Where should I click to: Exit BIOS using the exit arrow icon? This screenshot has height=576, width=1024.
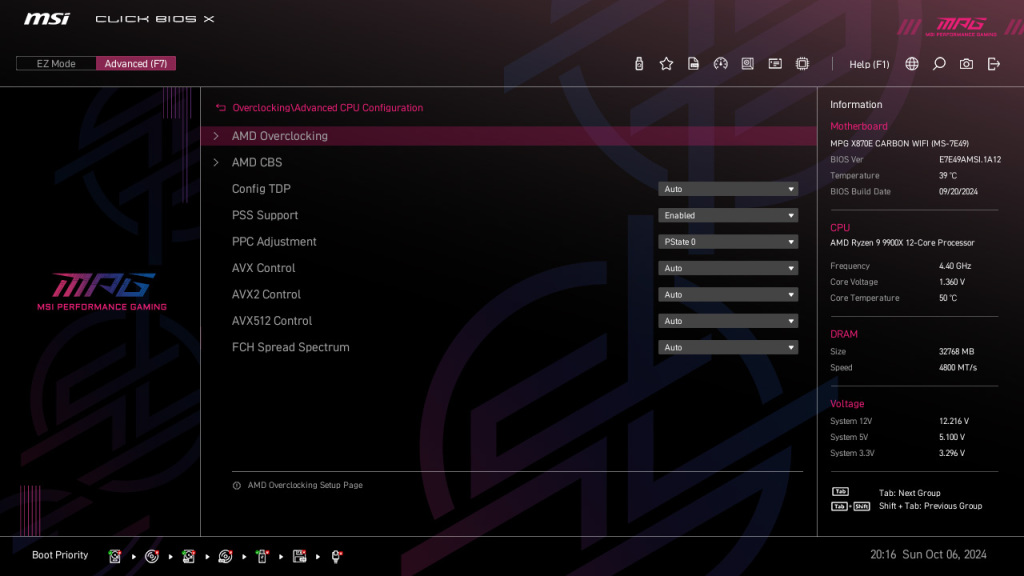992,63
